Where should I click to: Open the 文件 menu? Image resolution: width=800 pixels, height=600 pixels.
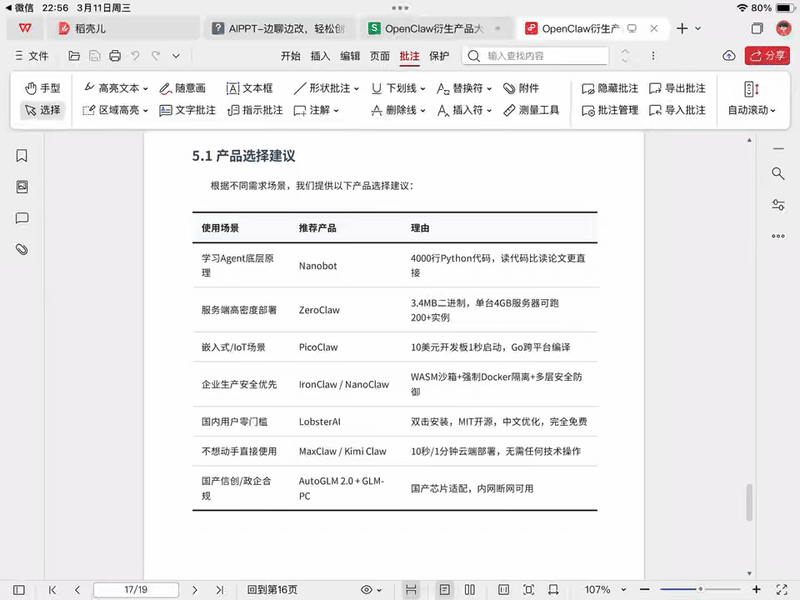tap(32, 56)
